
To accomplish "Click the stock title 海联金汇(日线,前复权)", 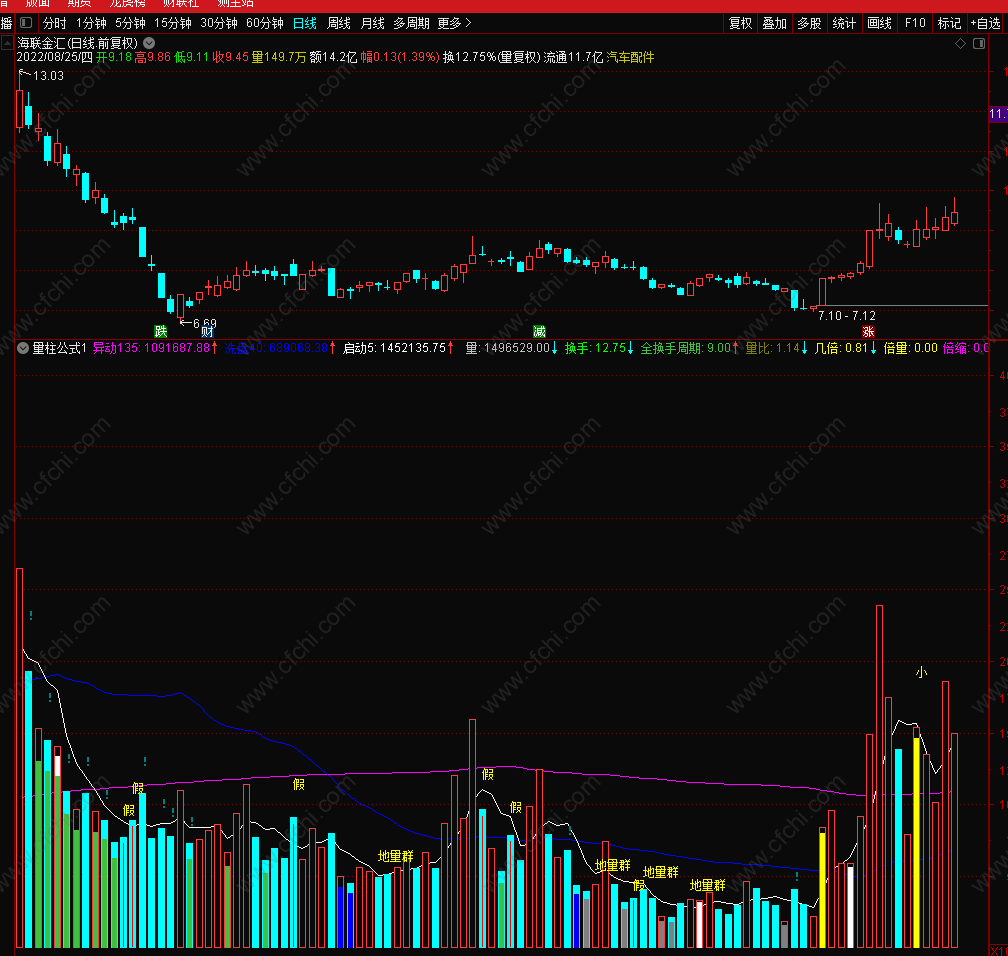I will 78,43.
